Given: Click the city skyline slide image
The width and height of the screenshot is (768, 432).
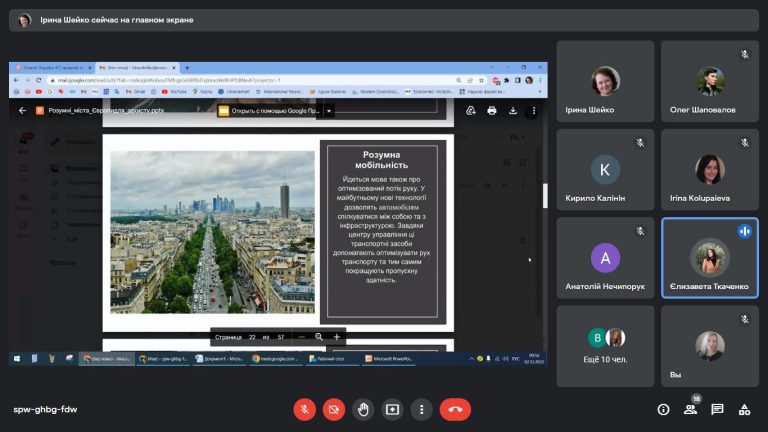Looking at the screenshot, I should tap(213, 232).
